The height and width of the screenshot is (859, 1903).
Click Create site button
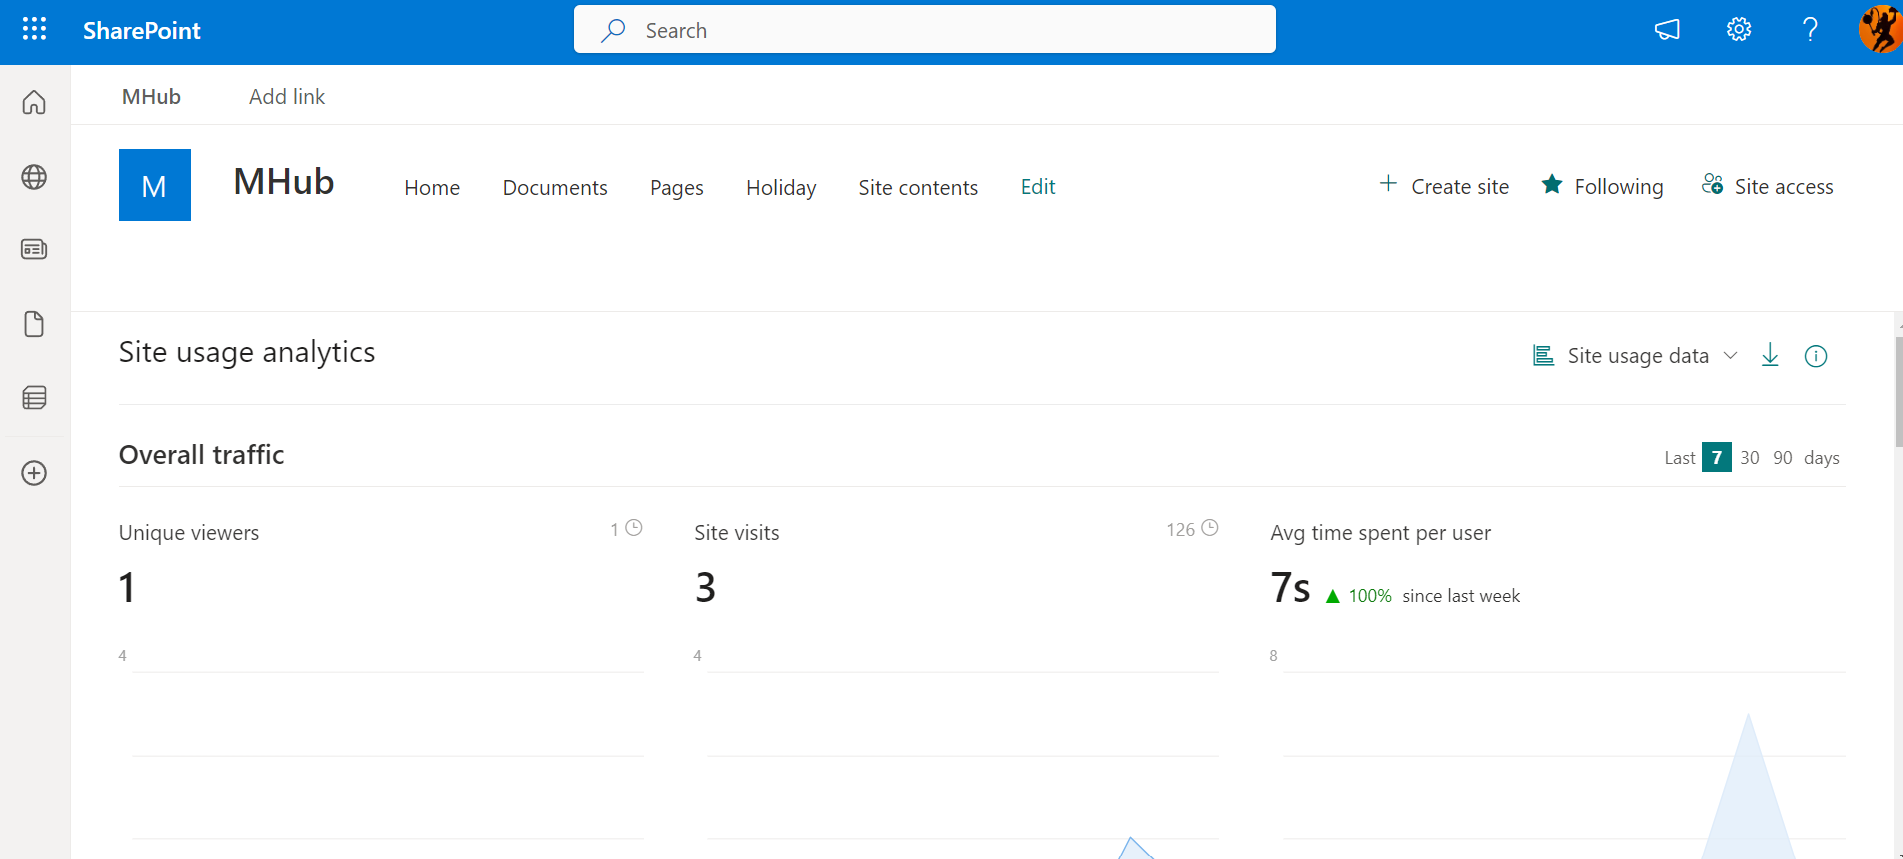pyautogui.click(x=1444, y=186)
